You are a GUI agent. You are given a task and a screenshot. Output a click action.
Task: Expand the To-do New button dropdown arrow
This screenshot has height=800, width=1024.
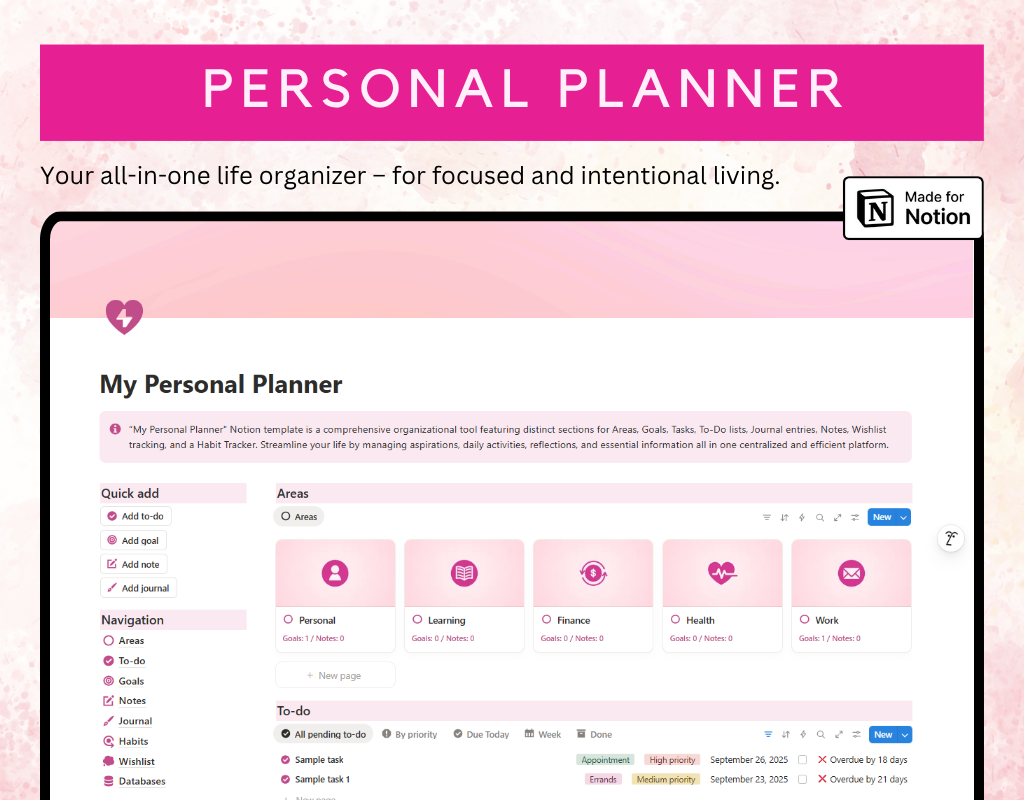905,734
